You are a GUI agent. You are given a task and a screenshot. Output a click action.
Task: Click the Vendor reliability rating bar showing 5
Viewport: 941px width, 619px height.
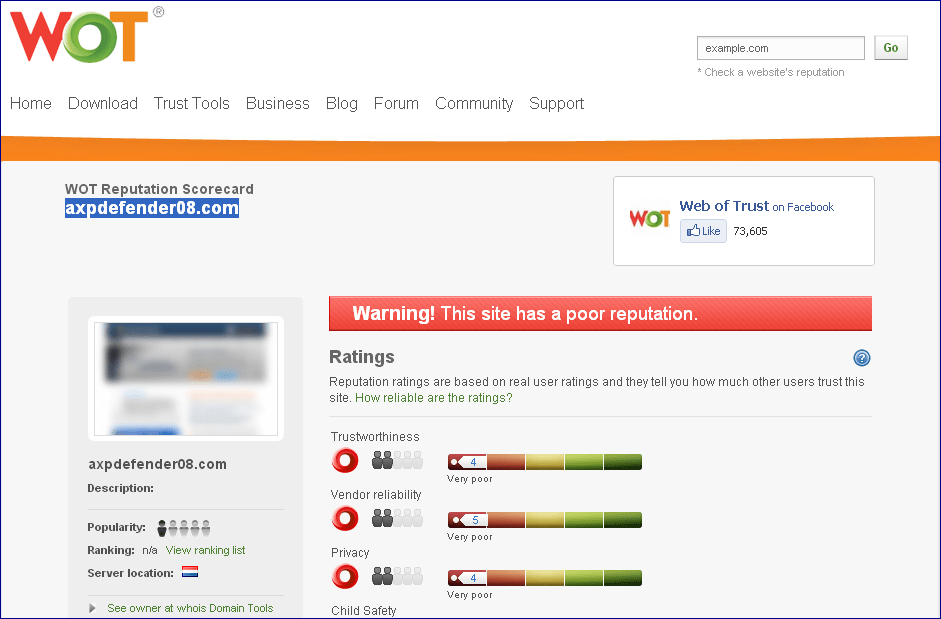[545, 520]
